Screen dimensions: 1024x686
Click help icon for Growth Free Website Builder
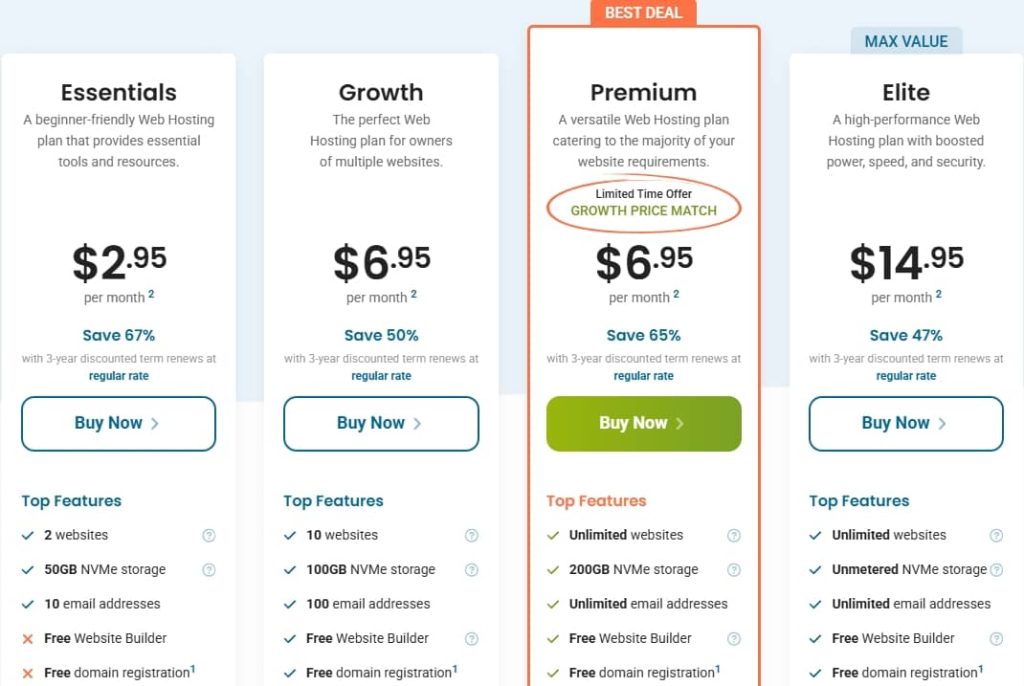pyautogui.click(x=471, y=638)
